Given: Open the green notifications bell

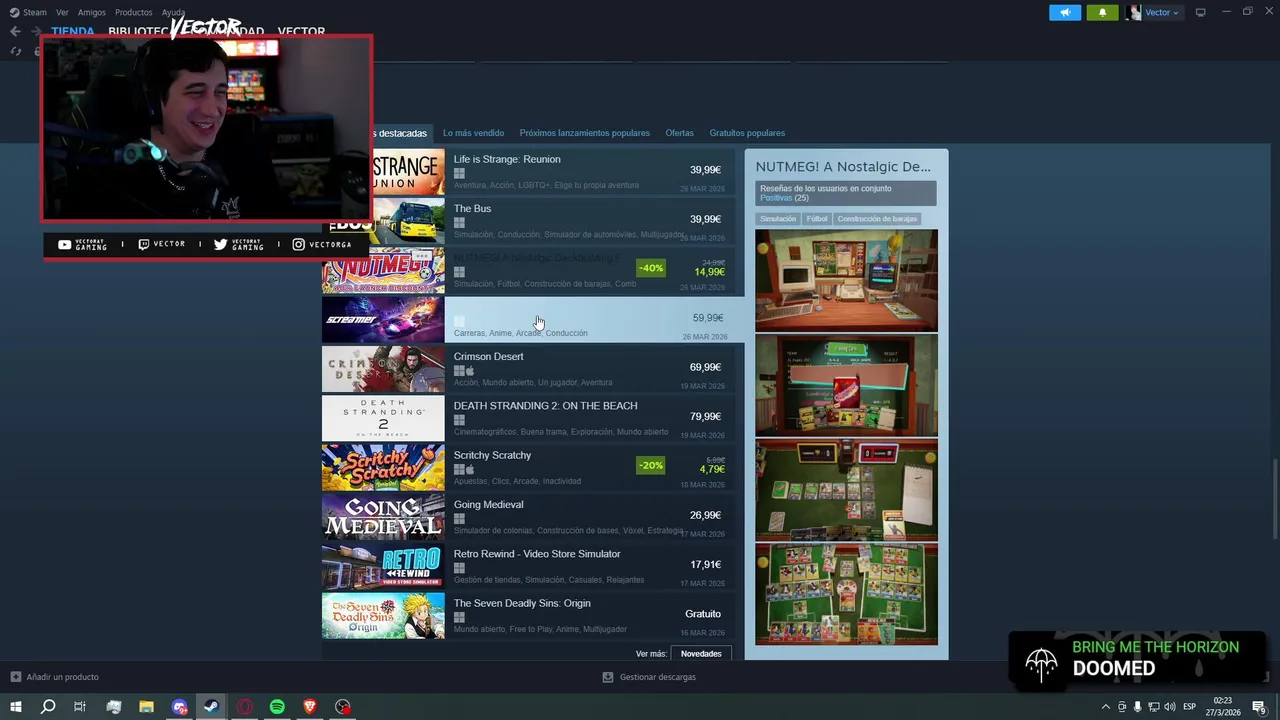Looking at the screenshot, I should (1102, 12).
